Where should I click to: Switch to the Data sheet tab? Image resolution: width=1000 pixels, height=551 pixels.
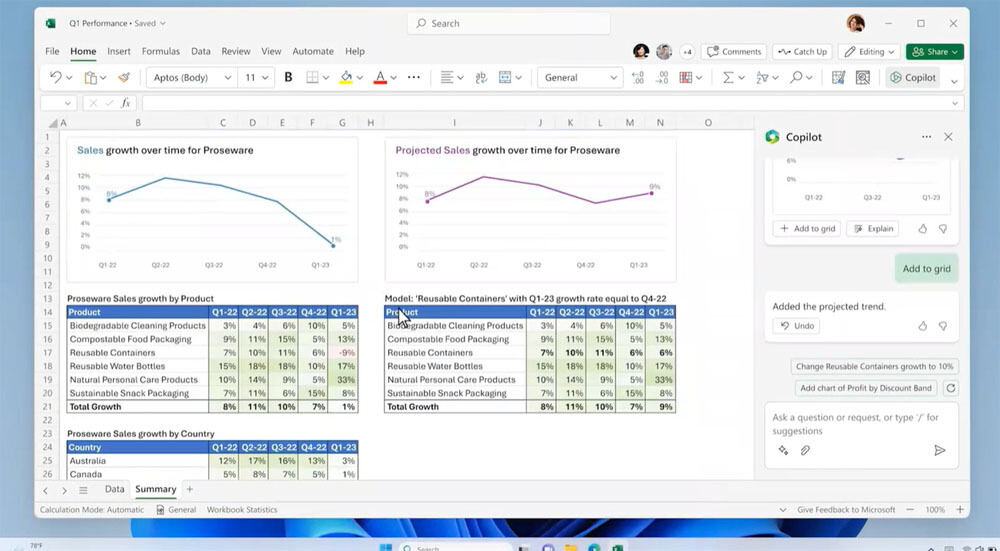114,489
